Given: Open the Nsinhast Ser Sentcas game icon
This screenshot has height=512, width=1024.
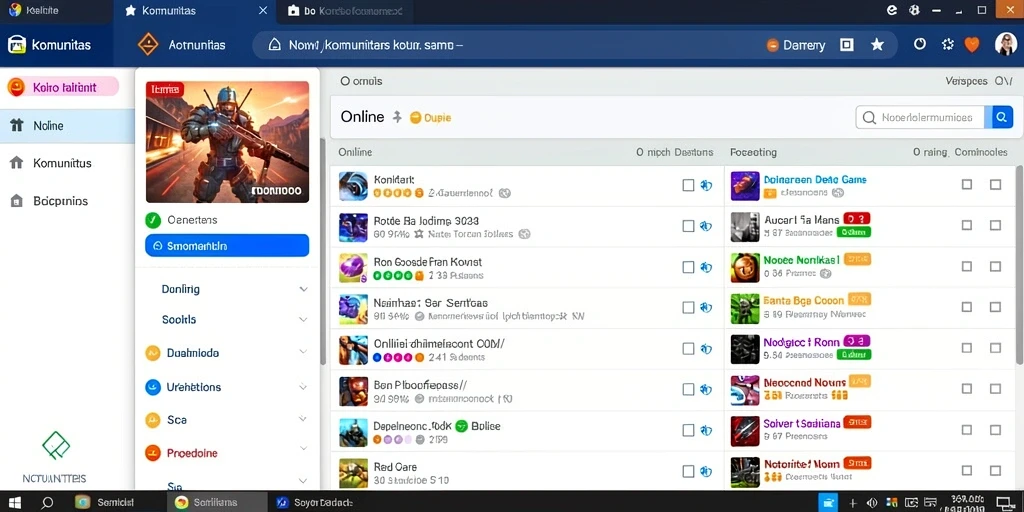Looking at the screenshot, I should [x=353, y=310].
